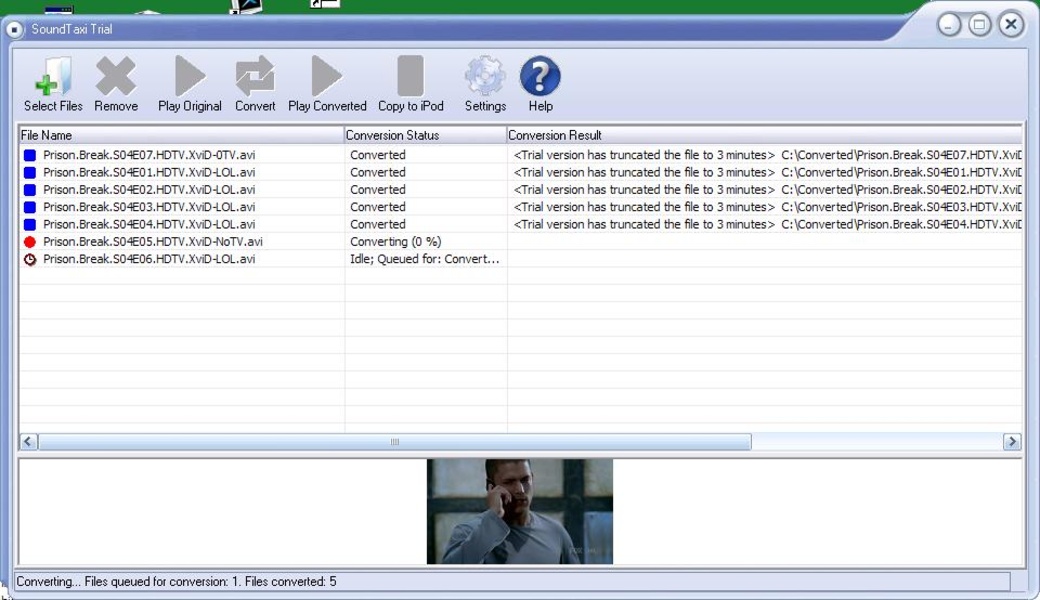Sort by the File Name column header
The image size is (1040, 600).
180,135
